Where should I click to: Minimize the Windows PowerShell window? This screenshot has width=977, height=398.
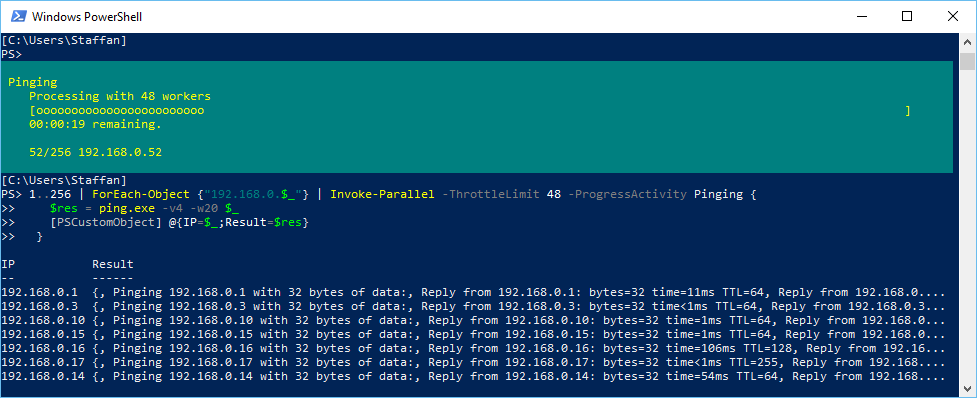[863, 16]
